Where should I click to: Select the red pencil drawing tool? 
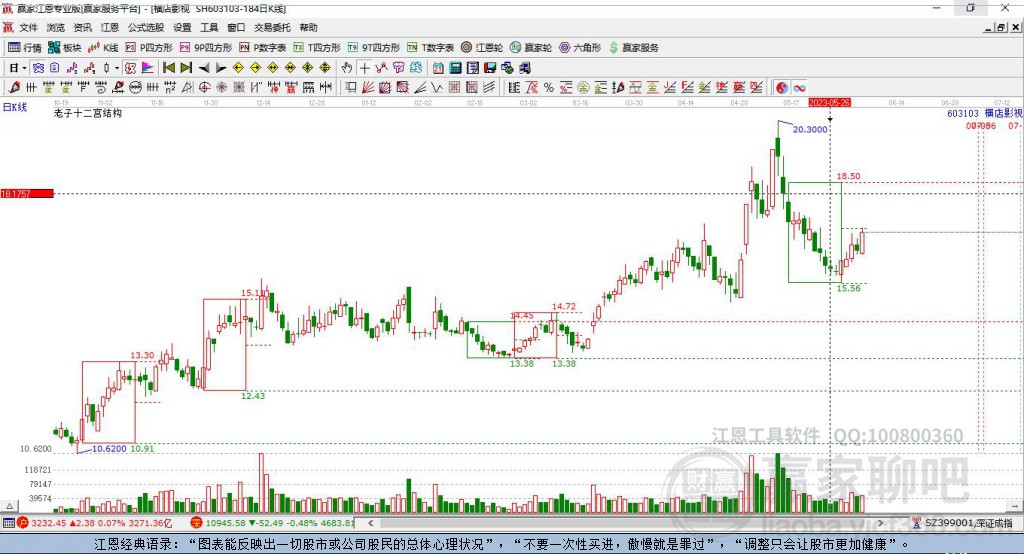(14, 88)
